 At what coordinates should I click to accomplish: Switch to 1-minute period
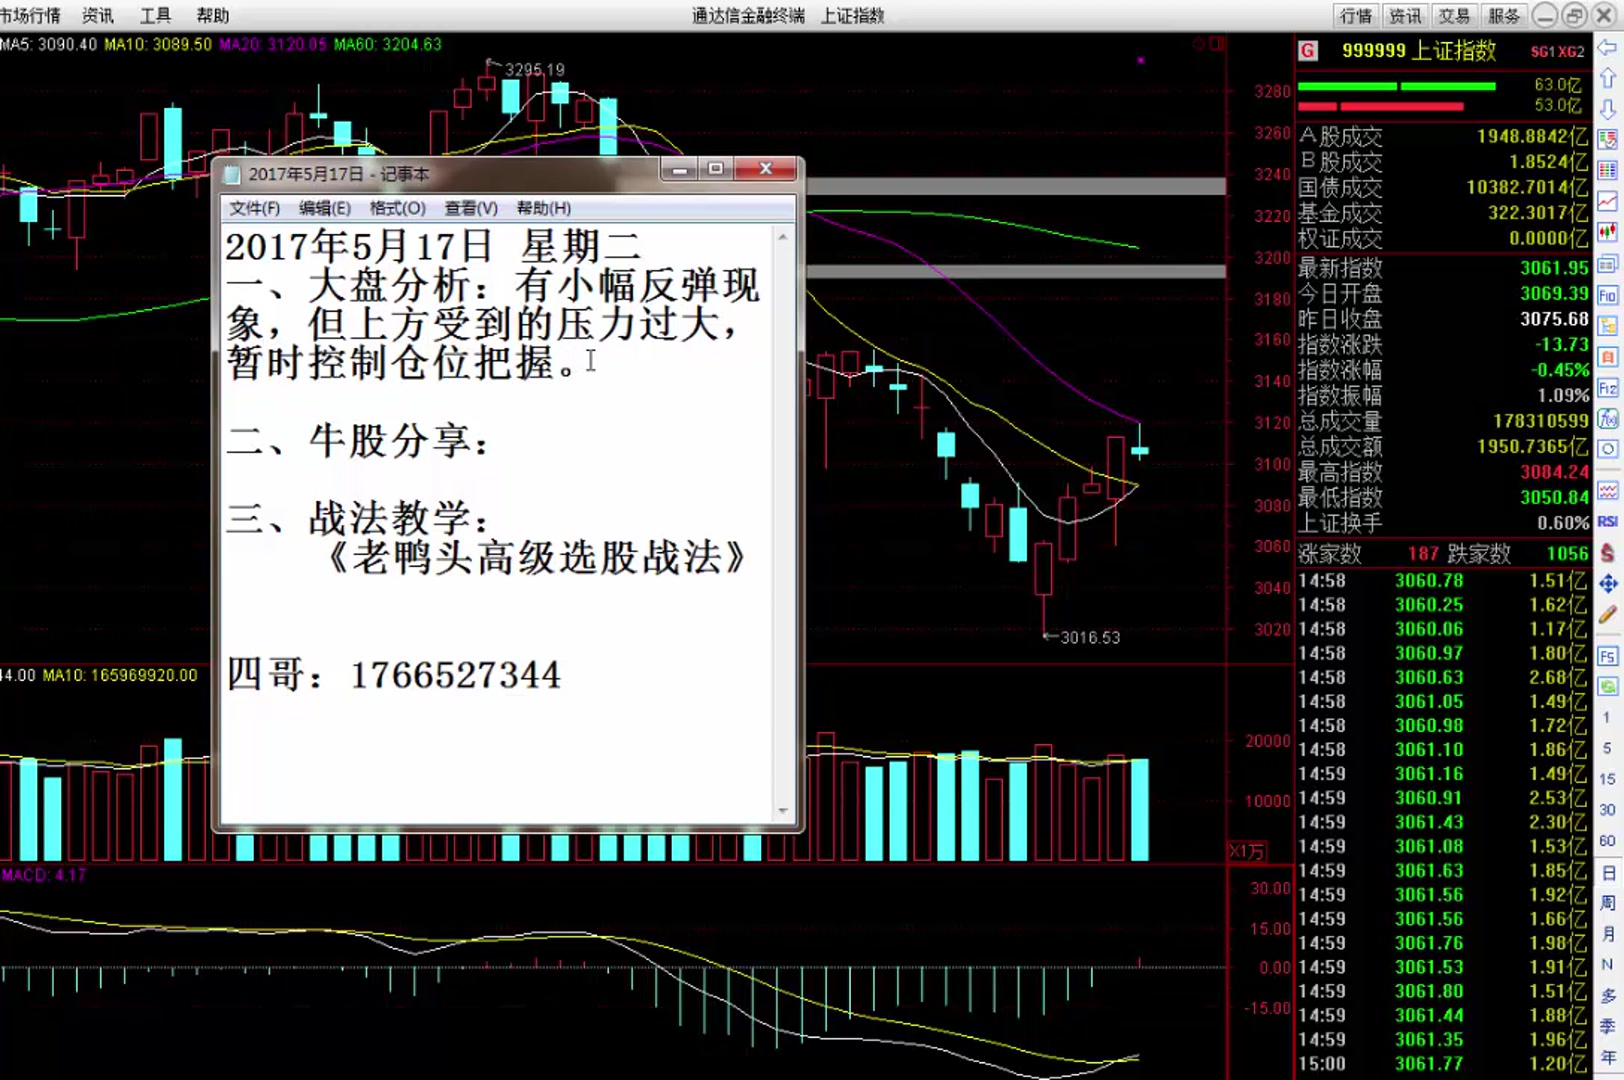(1608, 718)
